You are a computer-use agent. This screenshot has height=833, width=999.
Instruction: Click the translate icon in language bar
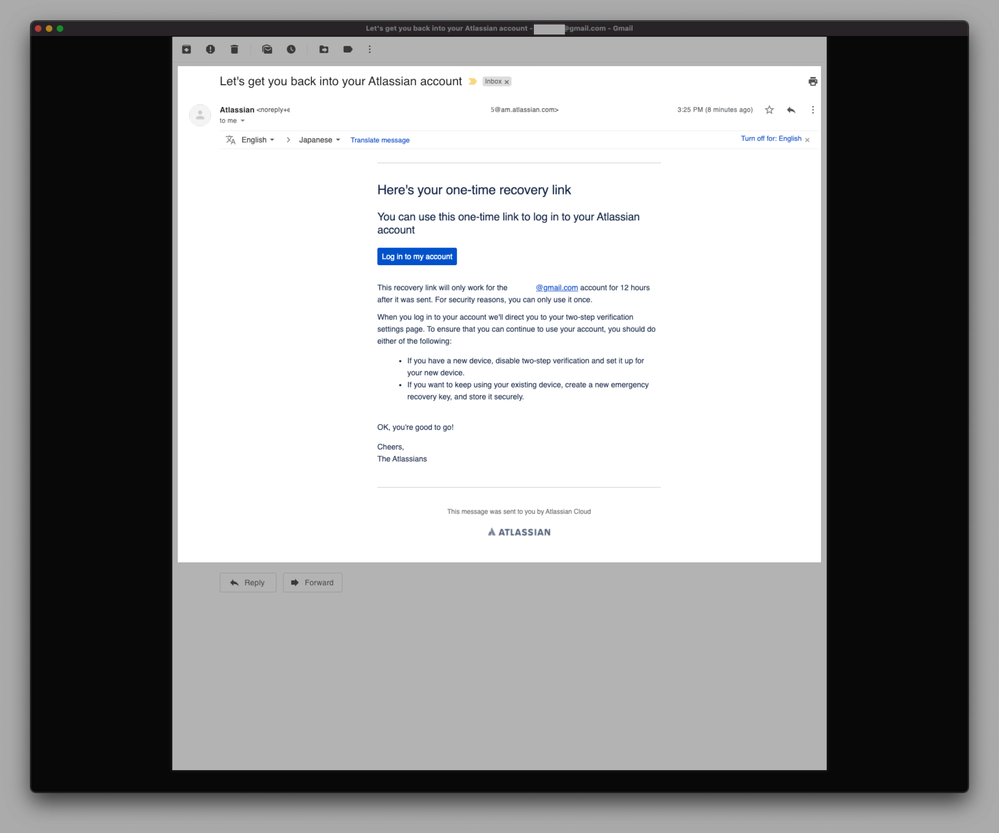click(231, 140)
